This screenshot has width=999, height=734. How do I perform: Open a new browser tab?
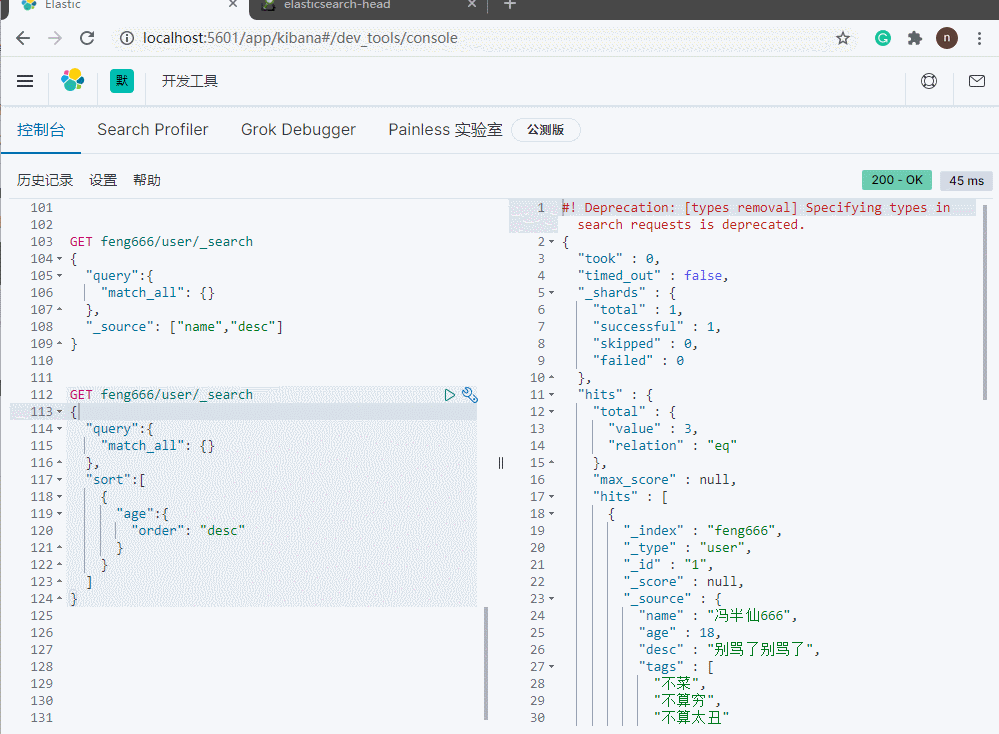(510, 5)
